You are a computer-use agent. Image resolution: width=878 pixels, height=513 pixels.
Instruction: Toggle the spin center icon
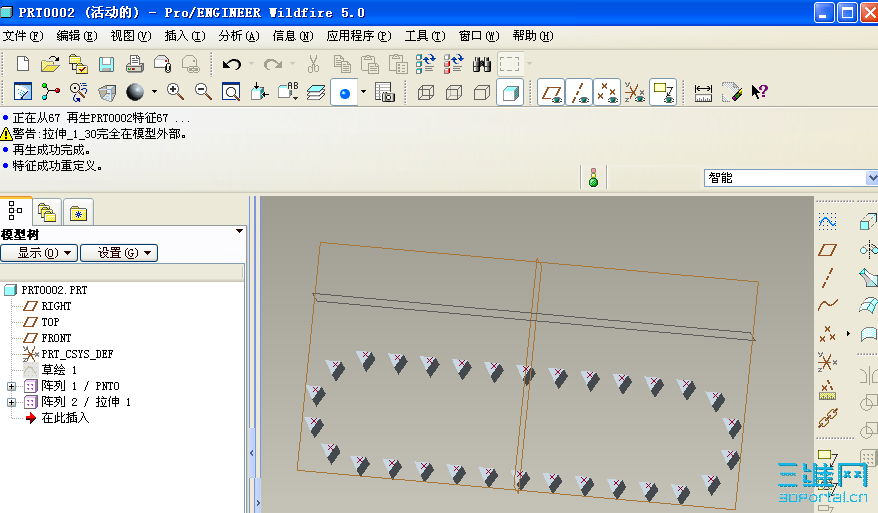[x=50, y=92]
